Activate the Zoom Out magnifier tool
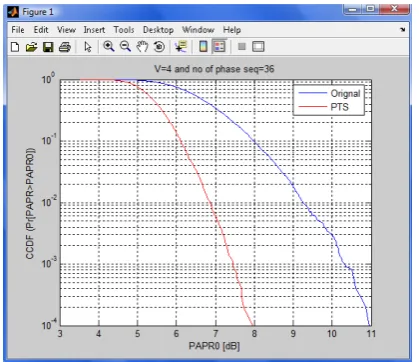This screenshot has height=362, width=419. 125,47
